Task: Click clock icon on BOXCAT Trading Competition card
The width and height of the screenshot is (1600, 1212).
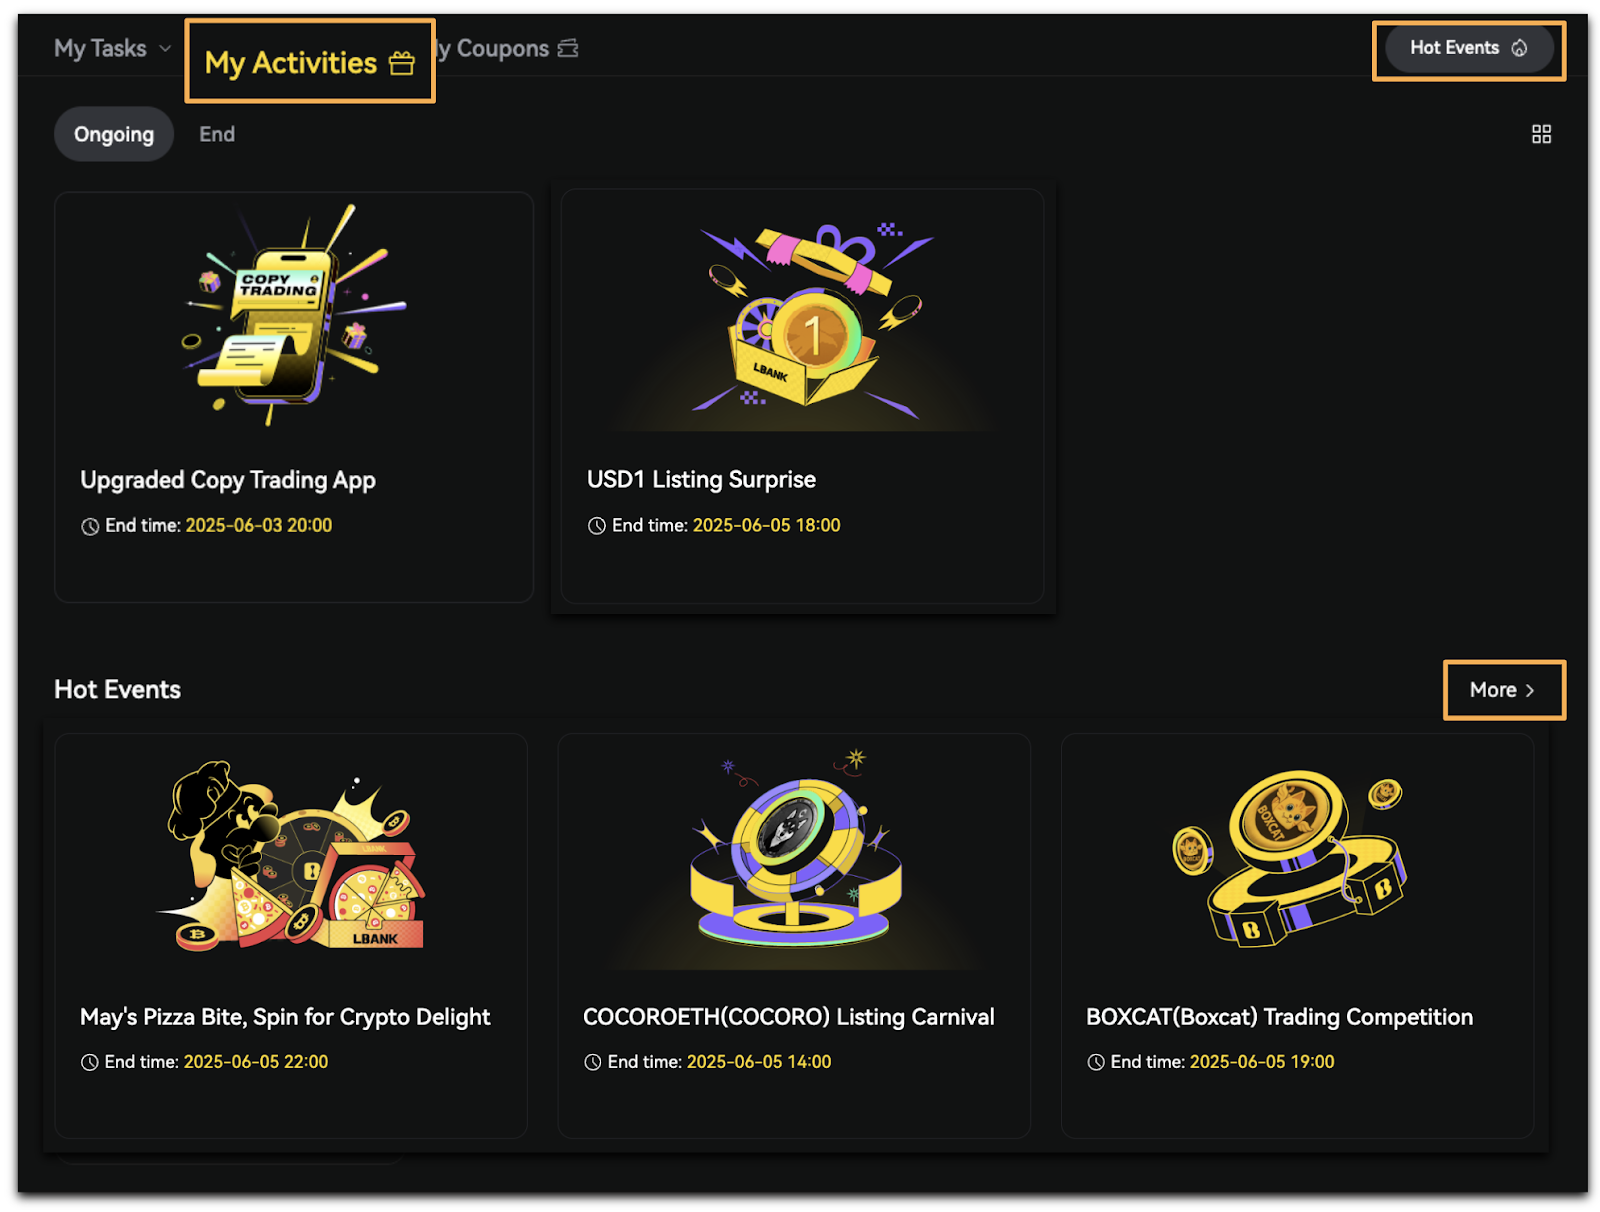Action: (x=1096, y=1062)
